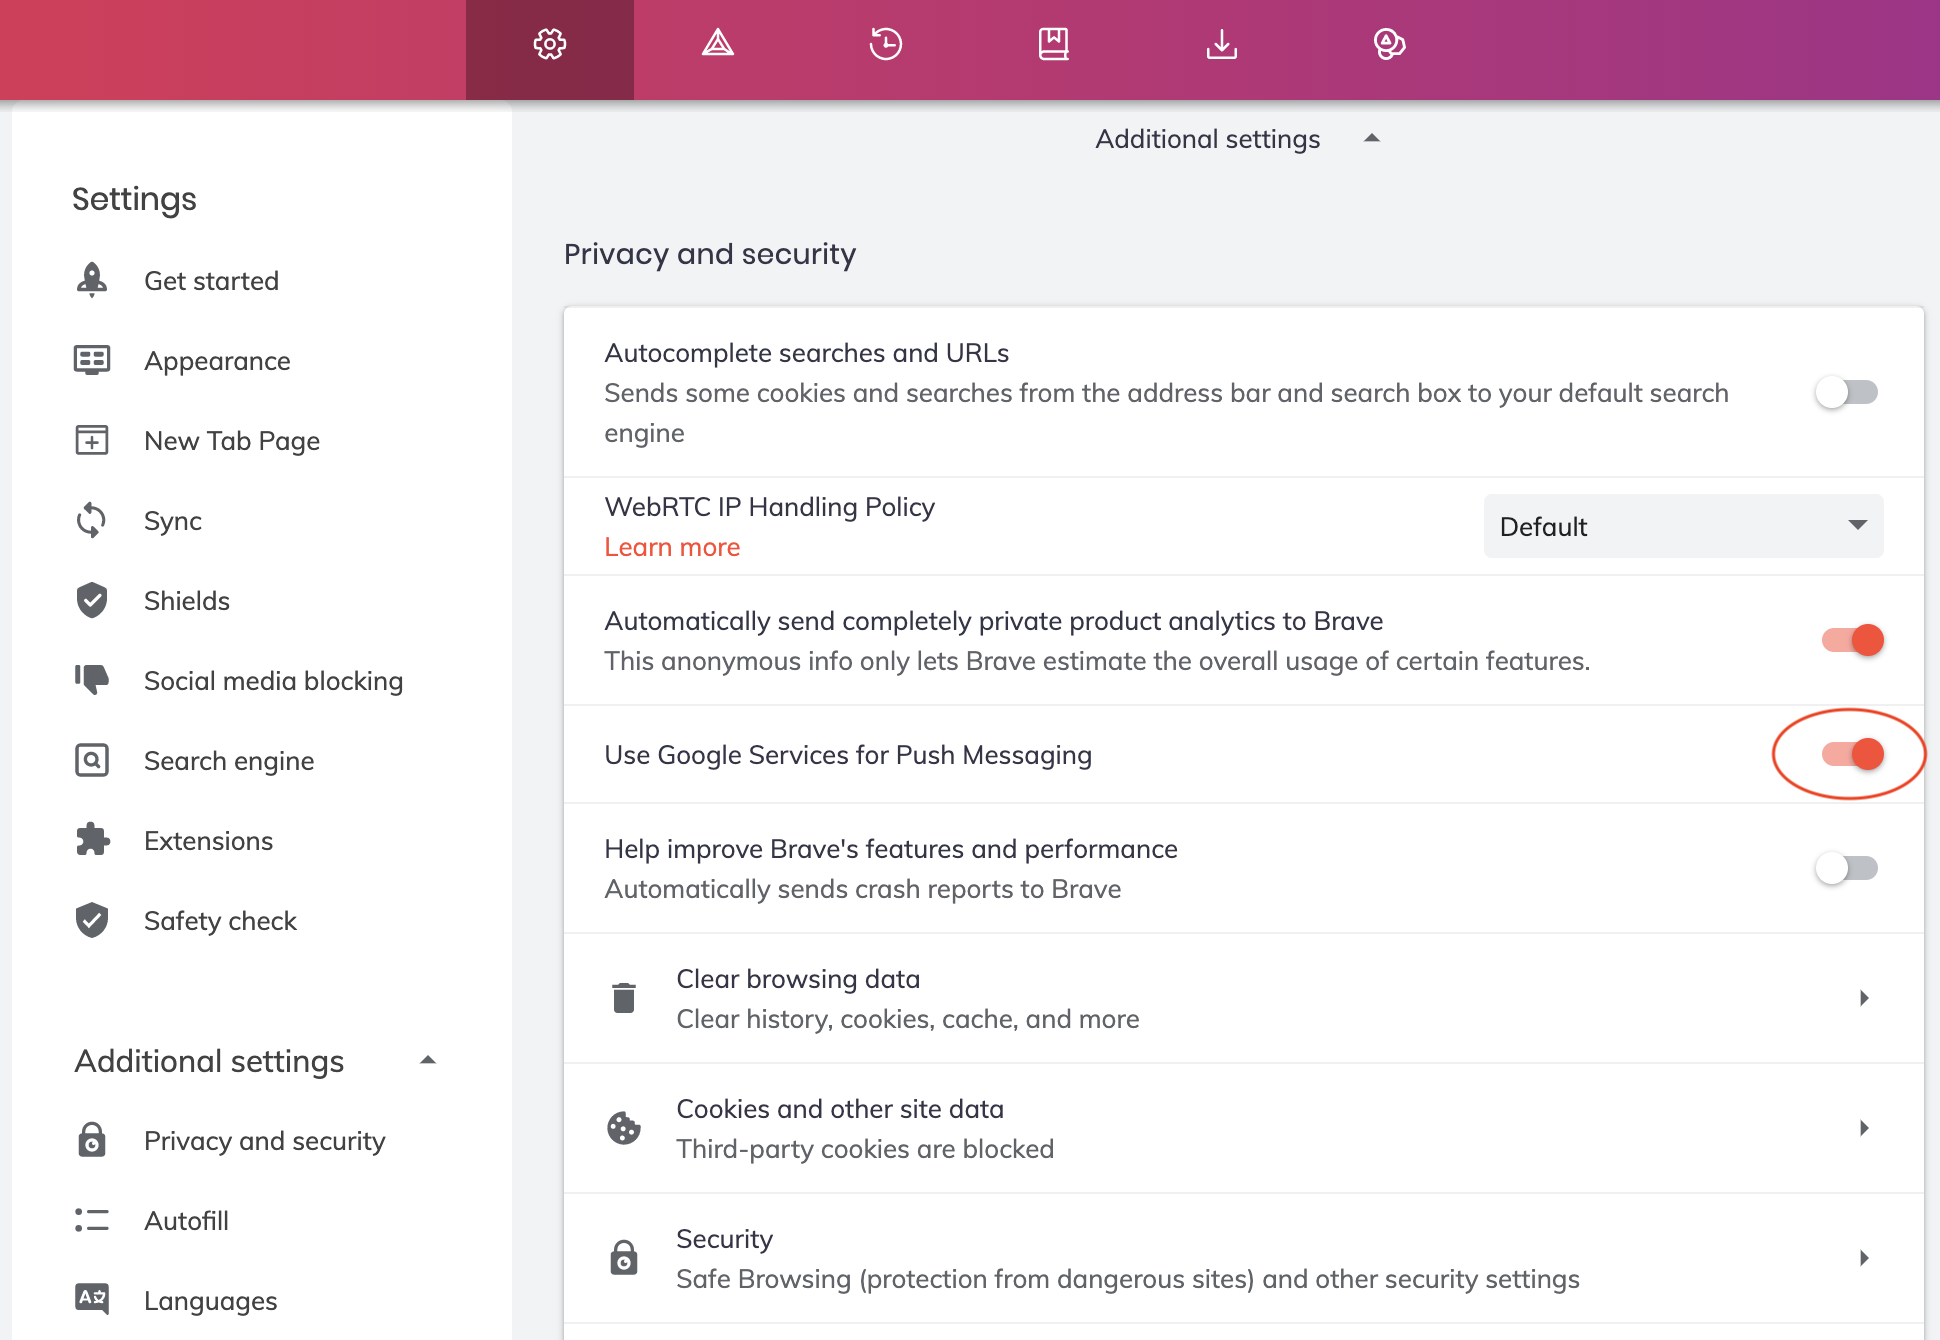The width and height of the screenshot is (1940, 1340).
Task: Open the WebRTC IP Handling Policy dropdown
Action: click(1682, 526)
